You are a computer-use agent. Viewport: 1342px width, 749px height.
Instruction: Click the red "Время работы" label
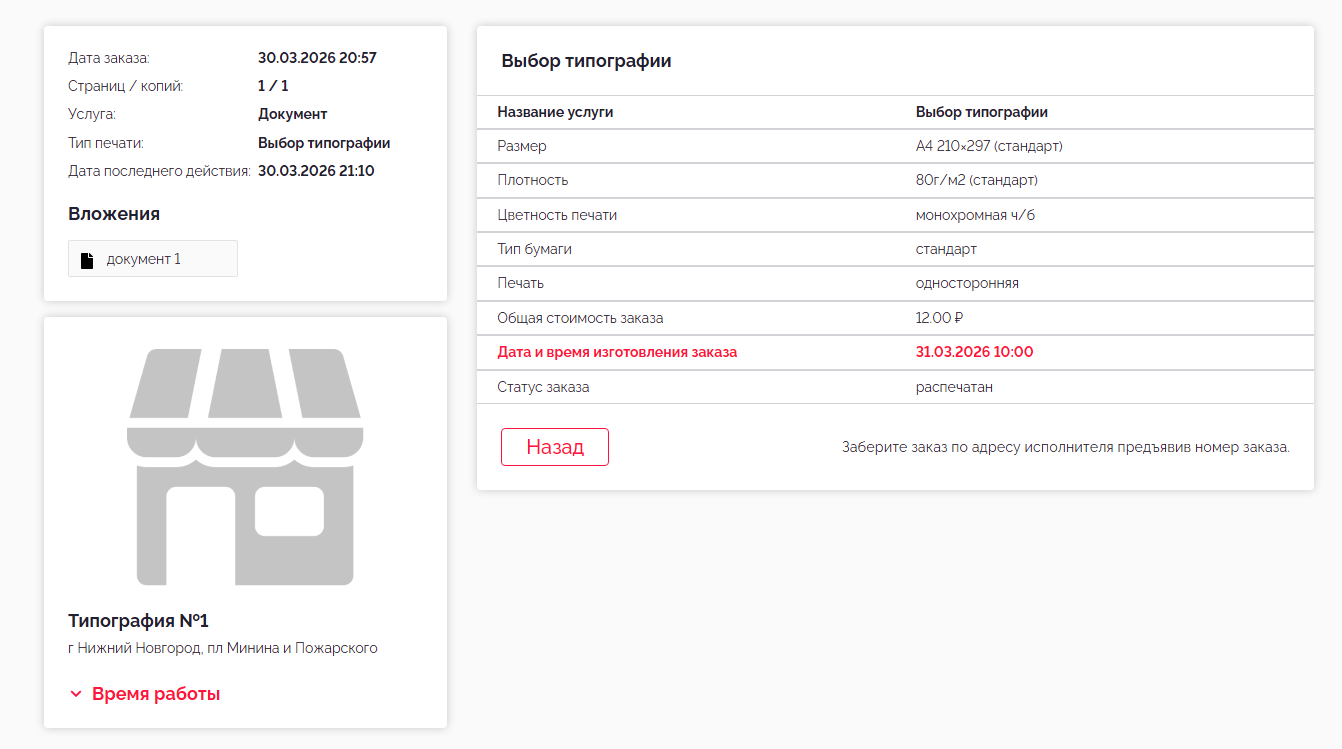point(156,694)
